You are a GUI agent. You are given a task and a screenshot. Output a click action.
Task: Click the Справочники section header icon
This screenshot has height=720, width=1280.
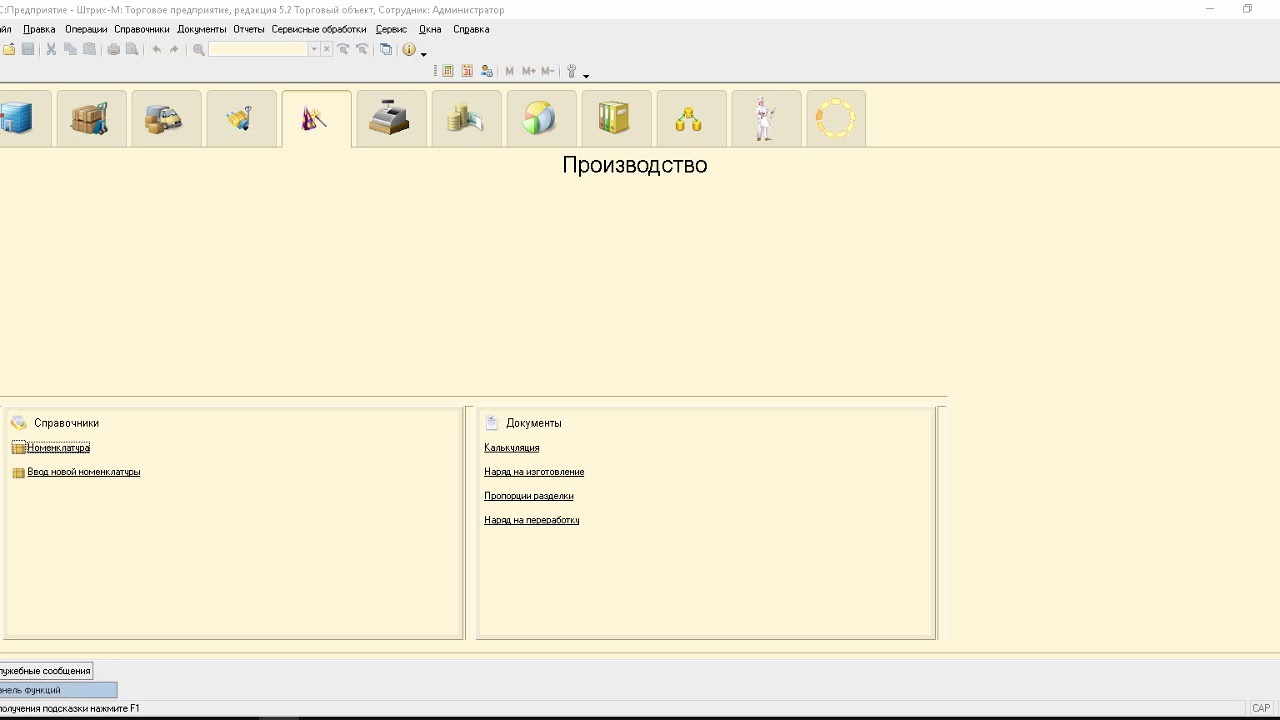point(19,423)
